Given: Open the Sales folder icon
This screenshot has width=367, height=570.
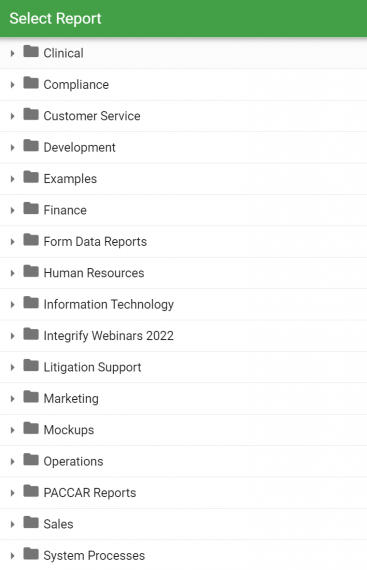Looking at the screenshot, I should 31,522.
